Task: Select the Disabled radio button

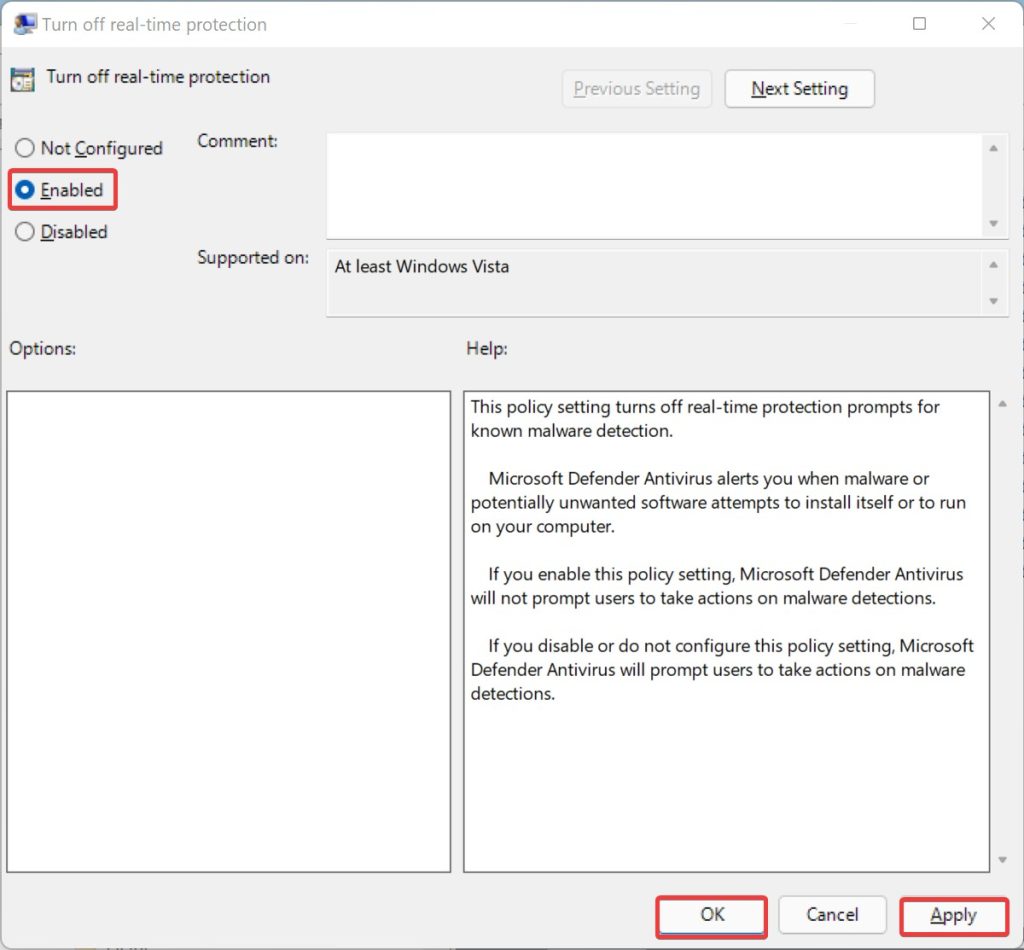Action: point(25,232)
